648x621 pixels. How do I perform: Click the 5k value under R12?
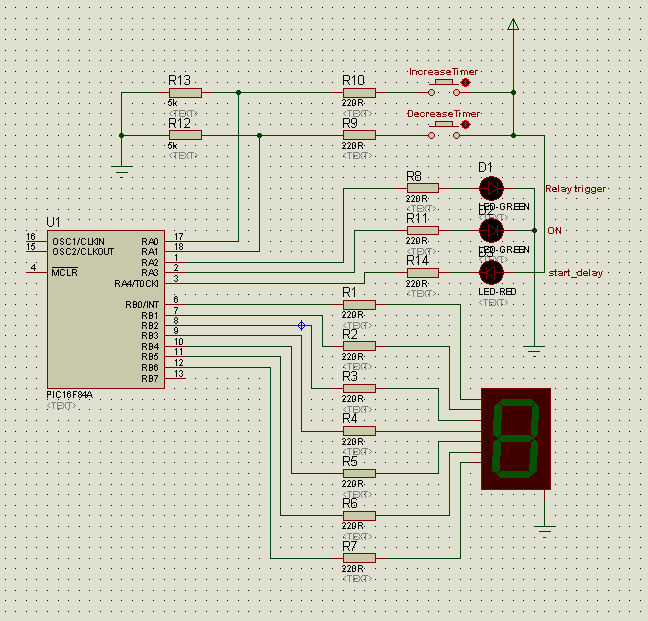tap(172, 146)
